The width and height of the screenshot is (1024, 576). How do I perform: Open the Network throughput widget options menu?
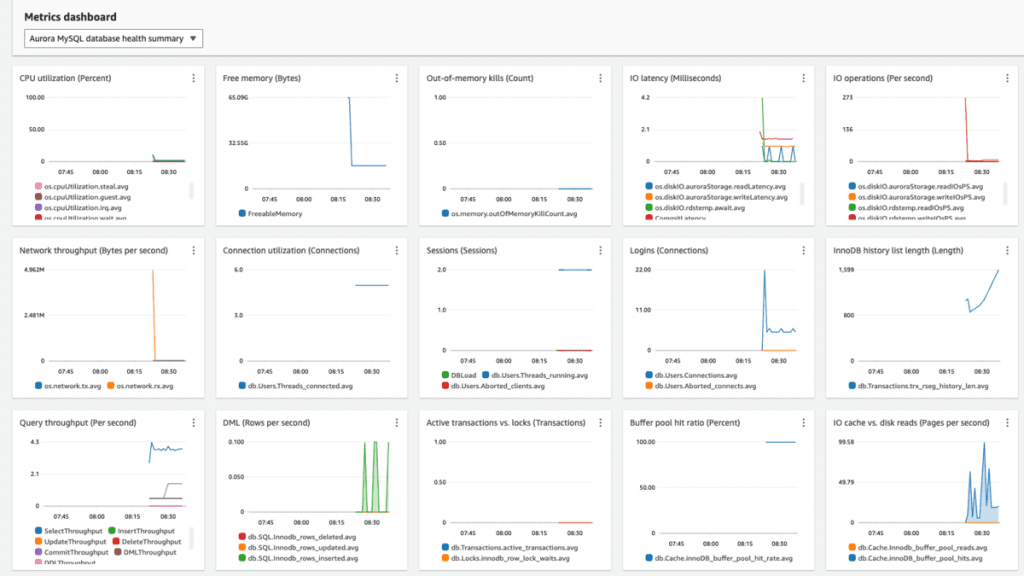[193, 250]
